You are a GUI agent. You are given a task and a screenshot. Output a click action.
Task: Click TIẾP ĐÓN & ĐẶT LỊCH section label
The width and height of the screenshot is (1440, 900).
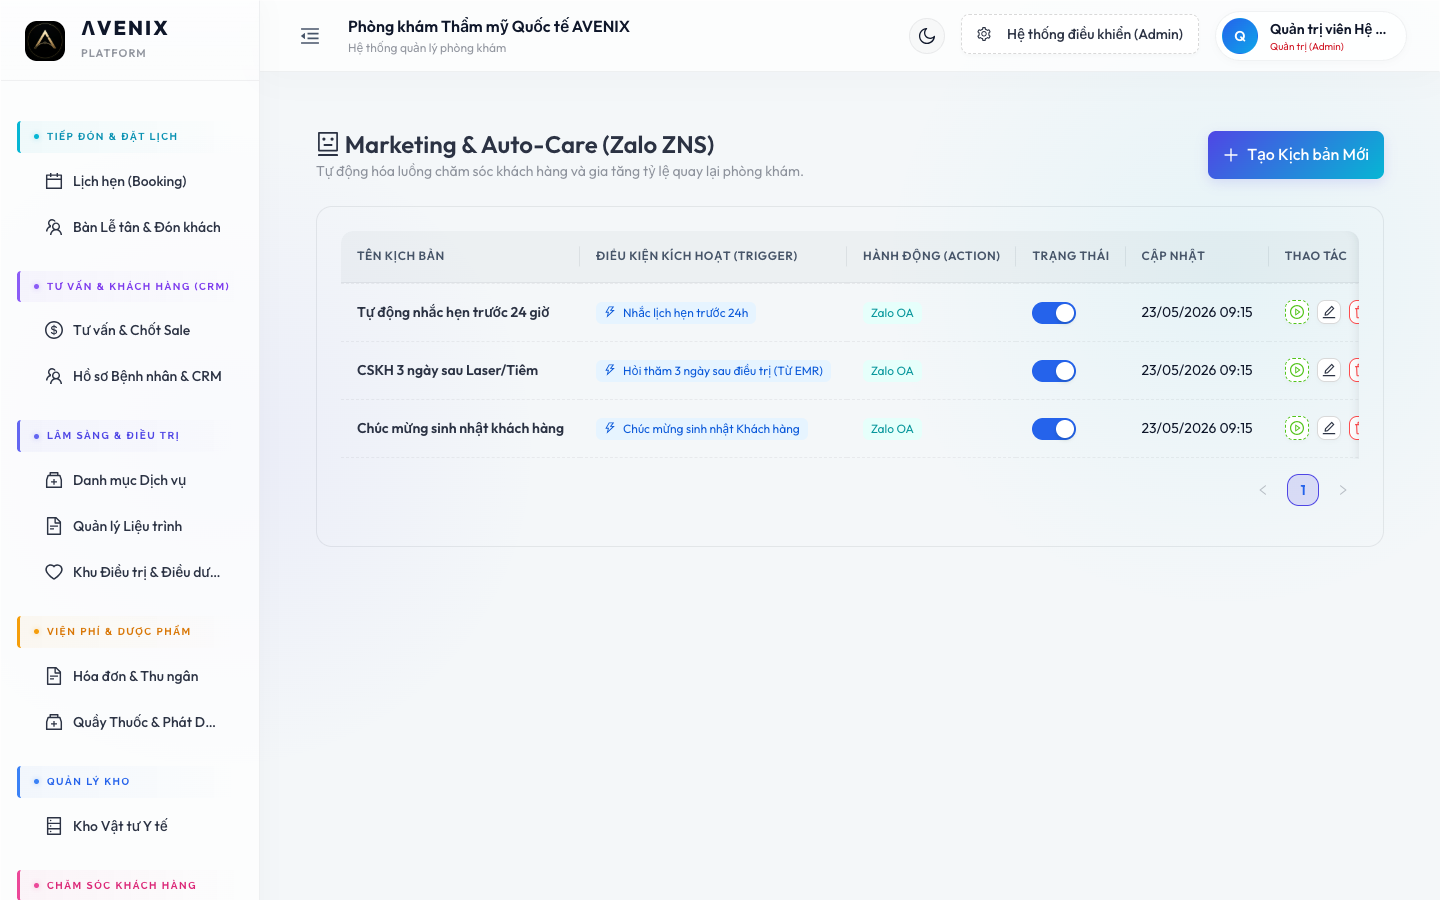point(112,136)
